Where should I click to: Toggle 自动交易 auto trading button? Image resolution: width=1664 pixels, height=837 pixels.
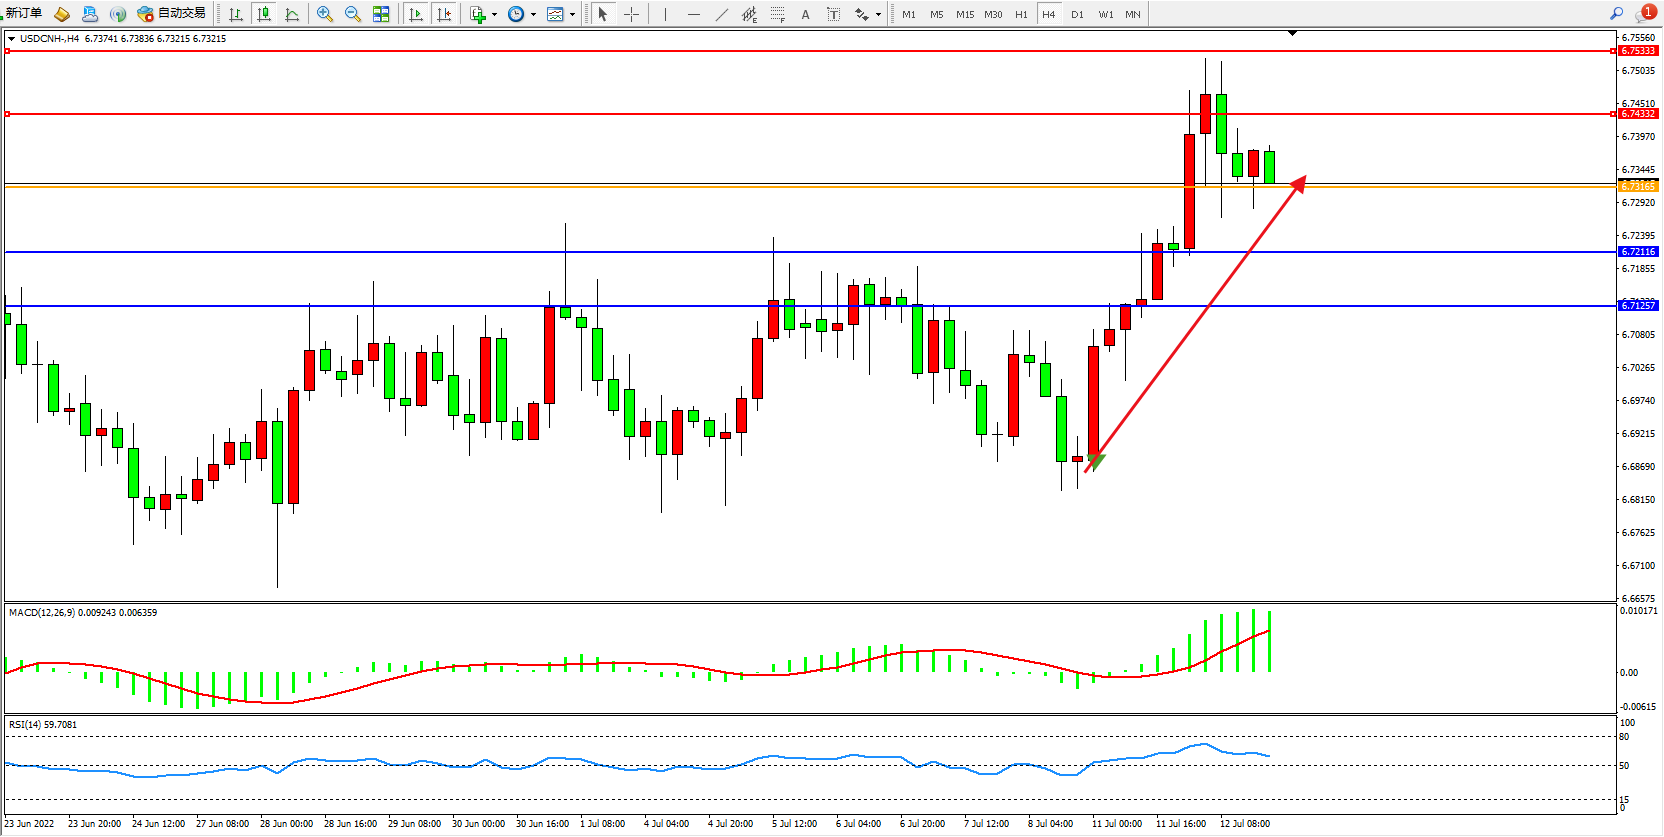click(172, 14)
